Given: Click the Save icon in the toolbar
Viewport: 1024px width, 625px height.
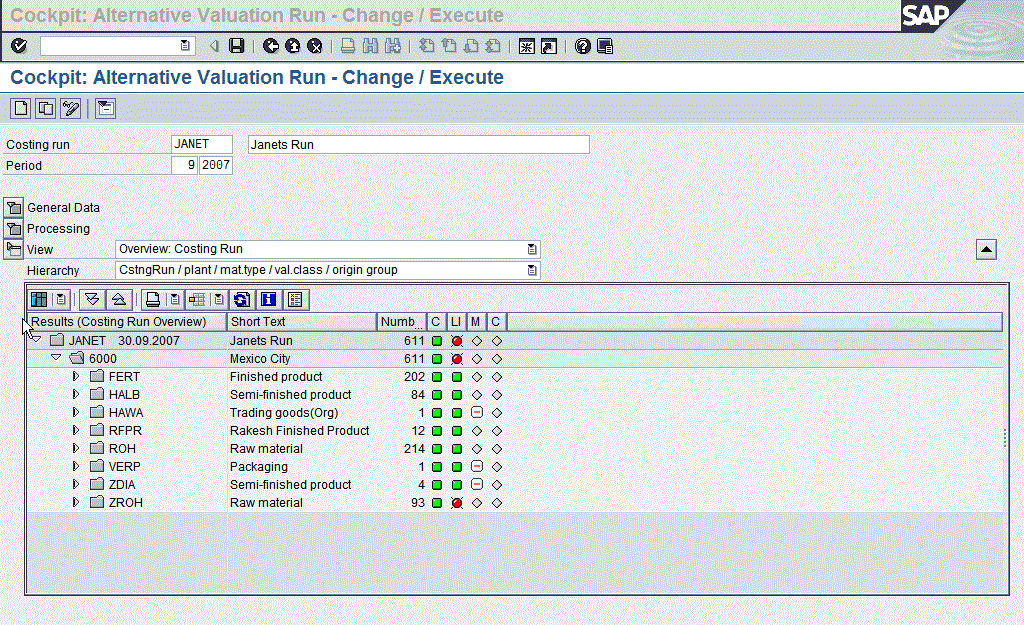Looking at the screenshot, I should (x=237, y=46).
